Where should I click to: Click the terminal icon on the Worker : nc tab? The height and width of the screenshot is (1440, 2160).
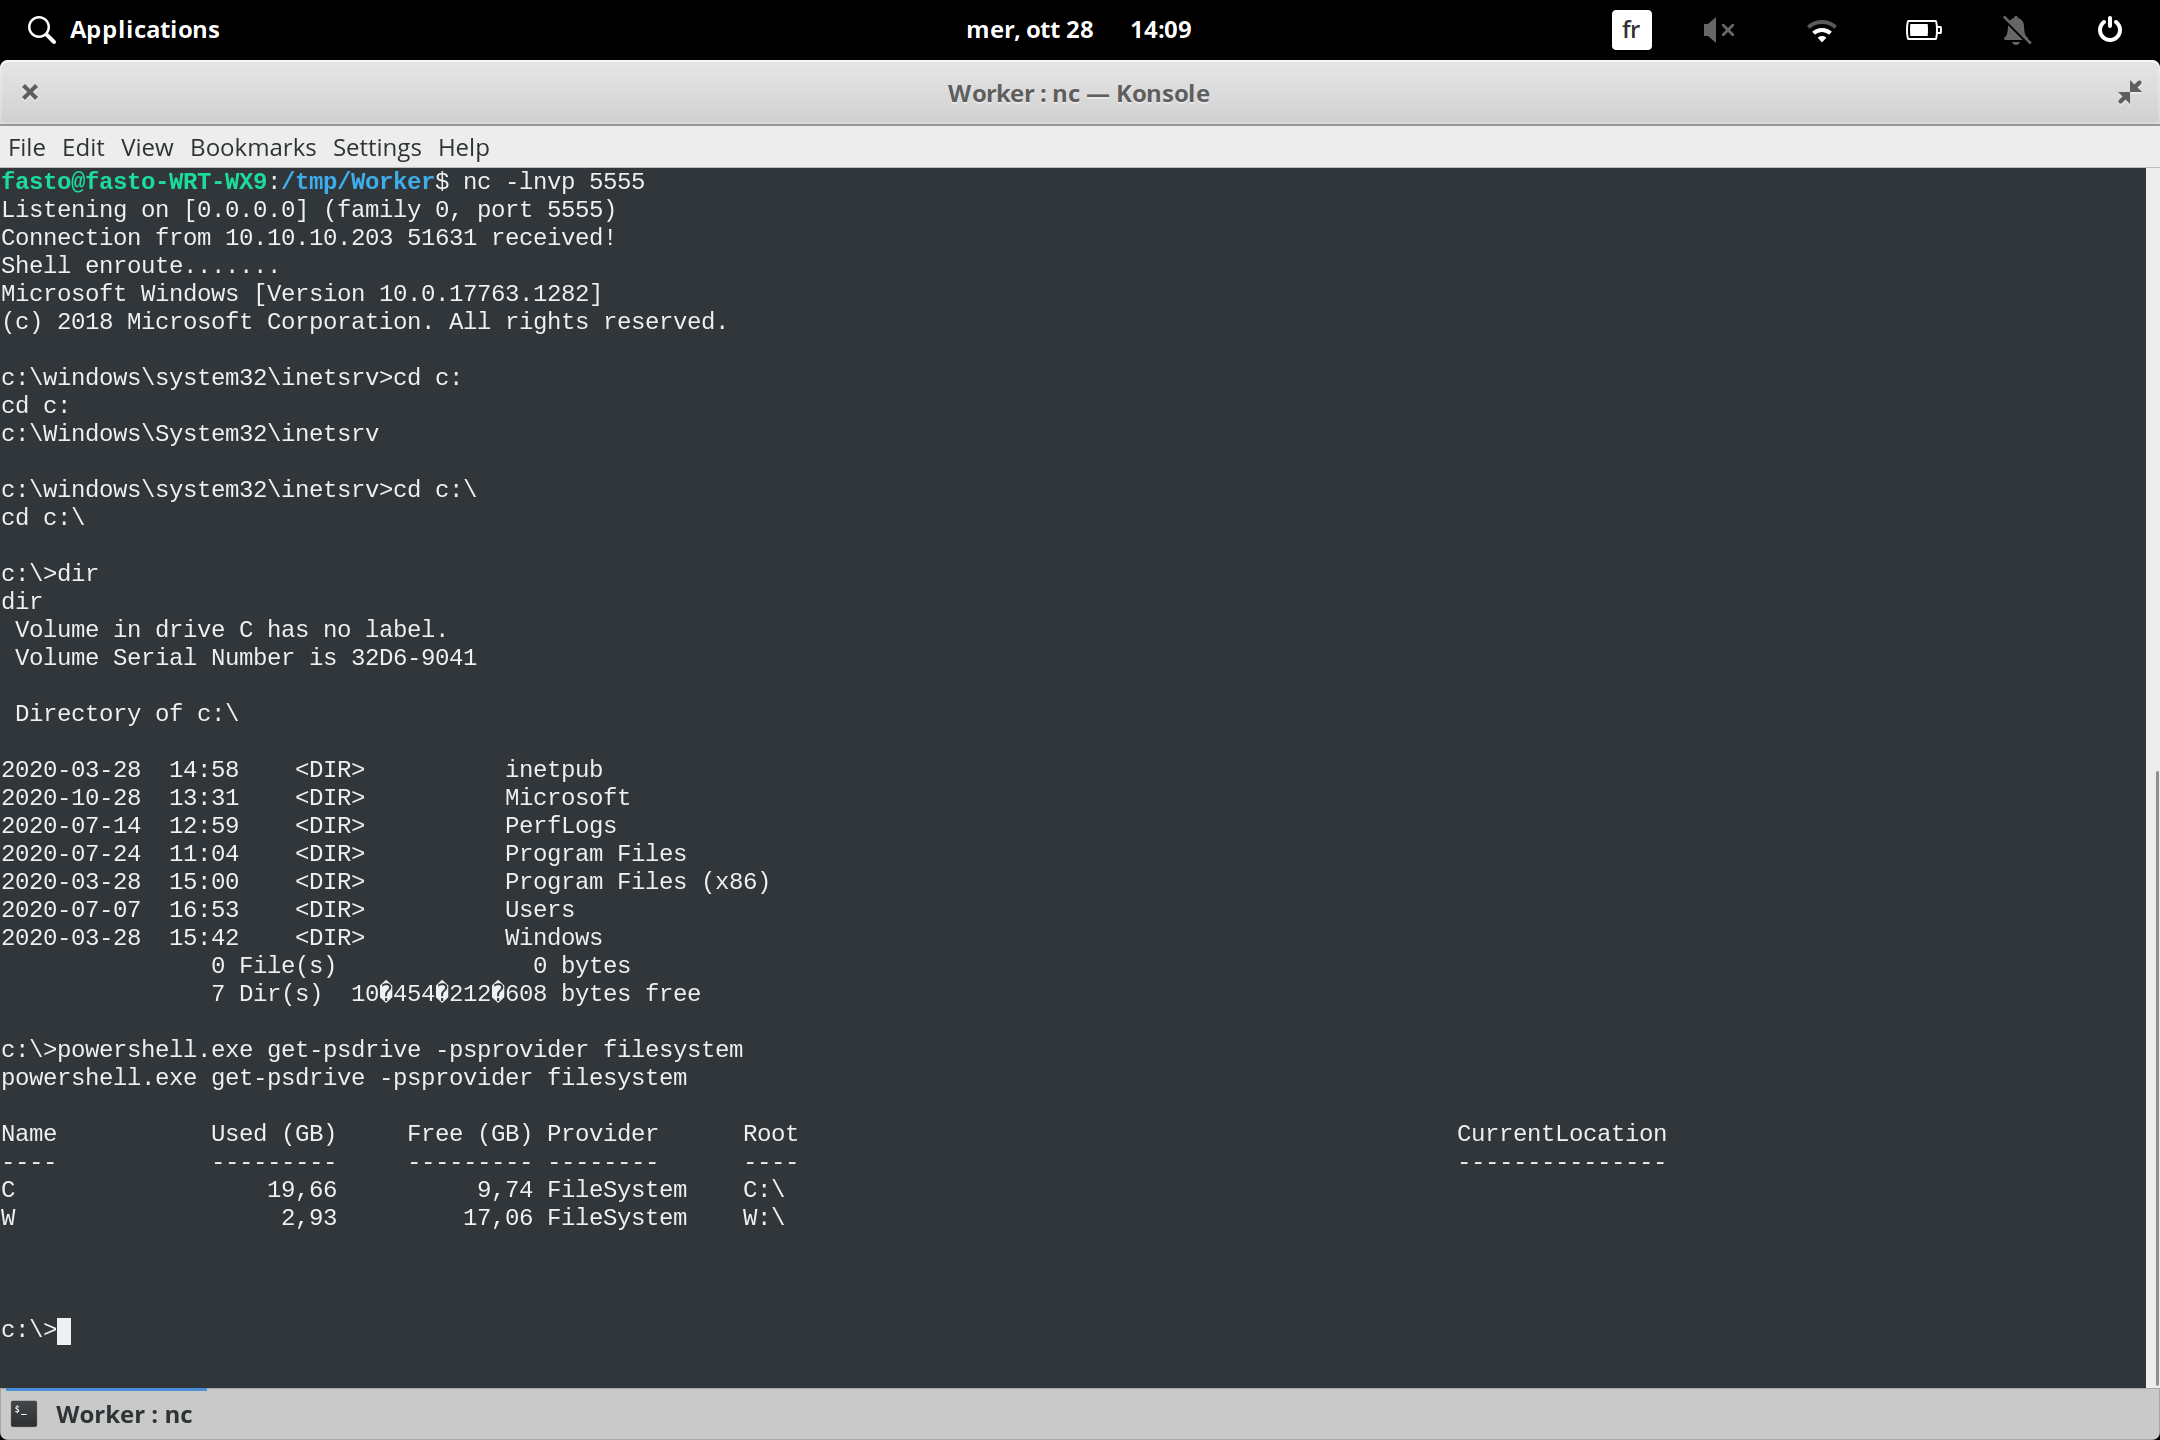[x=24, y=1413]
